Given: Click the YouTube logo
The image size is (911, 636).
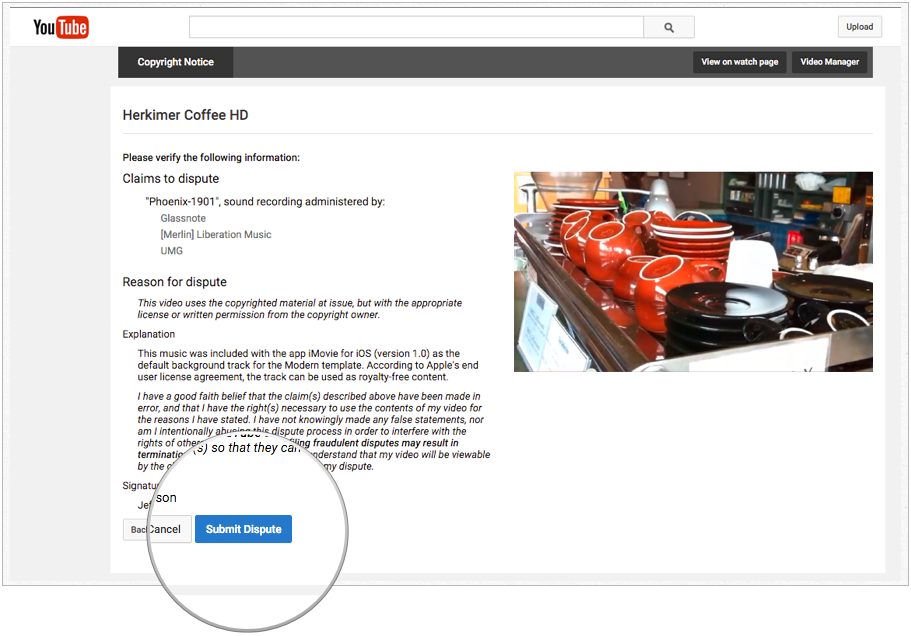Looking at the screenshot, I should (61, 27).
